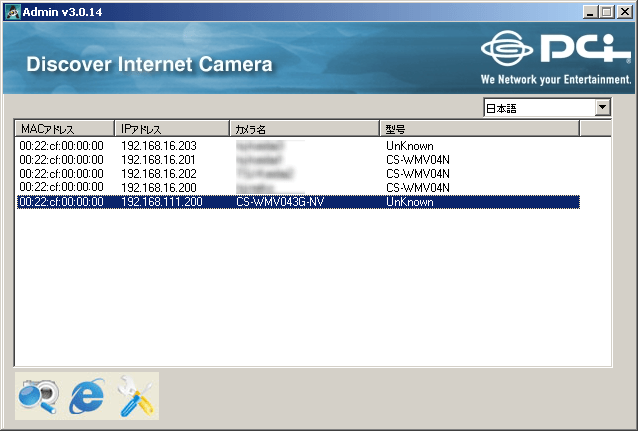This screenshot has height=431, width=638.
Task: Click the Admin app icon in title bar
Action: [12, 10]
